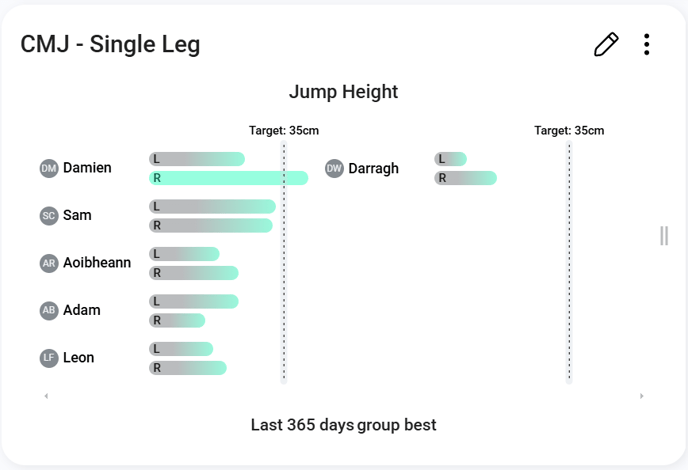Click Sam's left leg jump bar
Image resolution: width=688 pixels, height=470 pixels.
coord(212,206)
